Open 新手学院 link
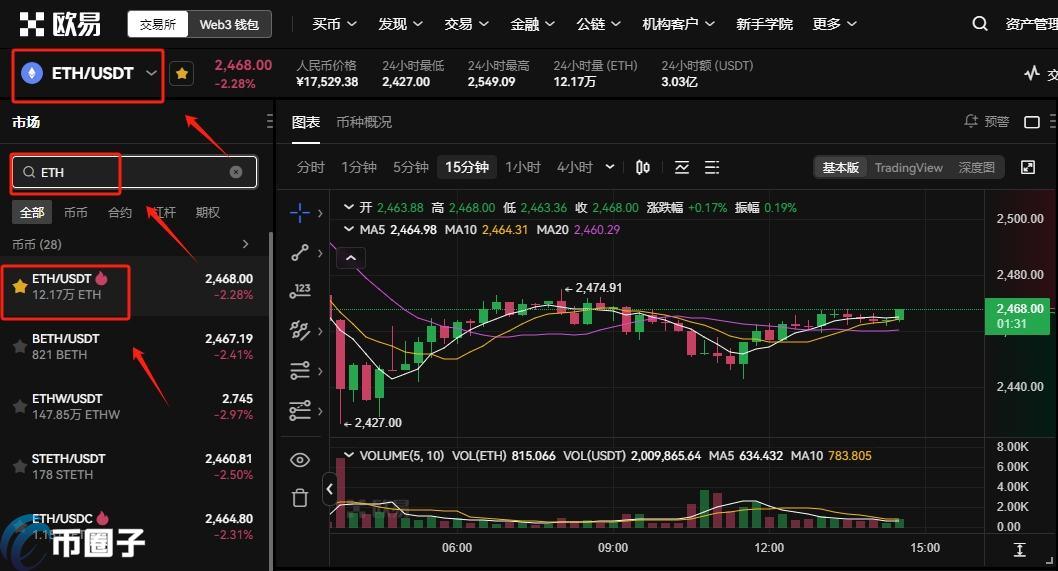The width and height of the screenshot is (1058, 571). (x=764, y=24)
